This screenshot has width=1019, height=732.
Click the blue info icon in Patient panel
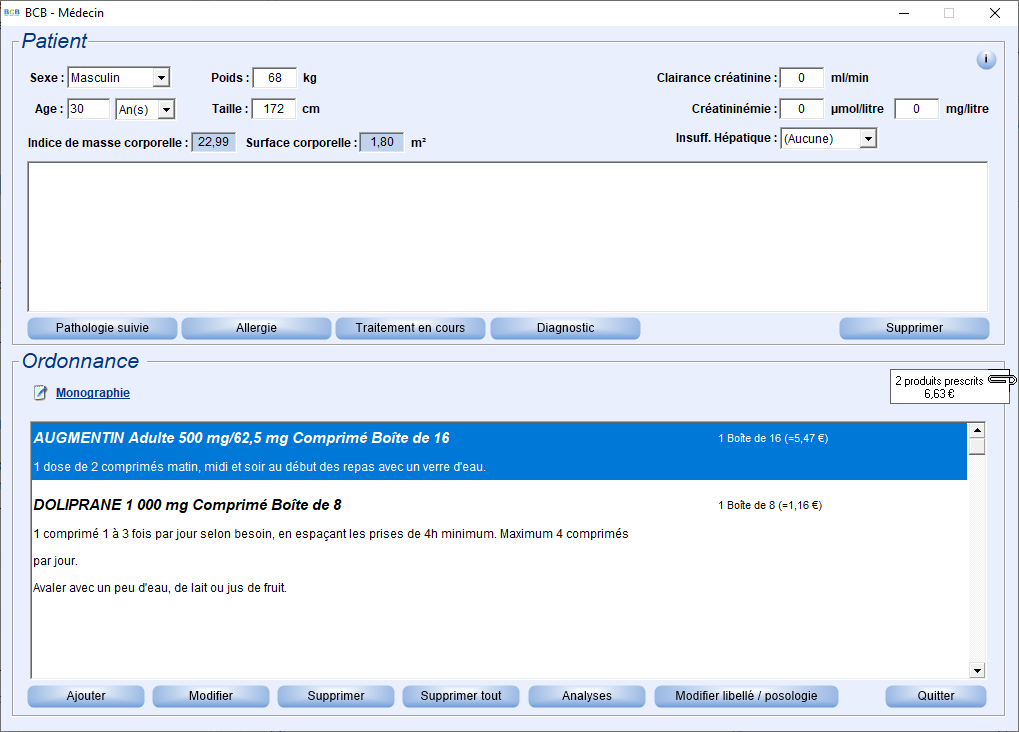(x=986, y=60)
